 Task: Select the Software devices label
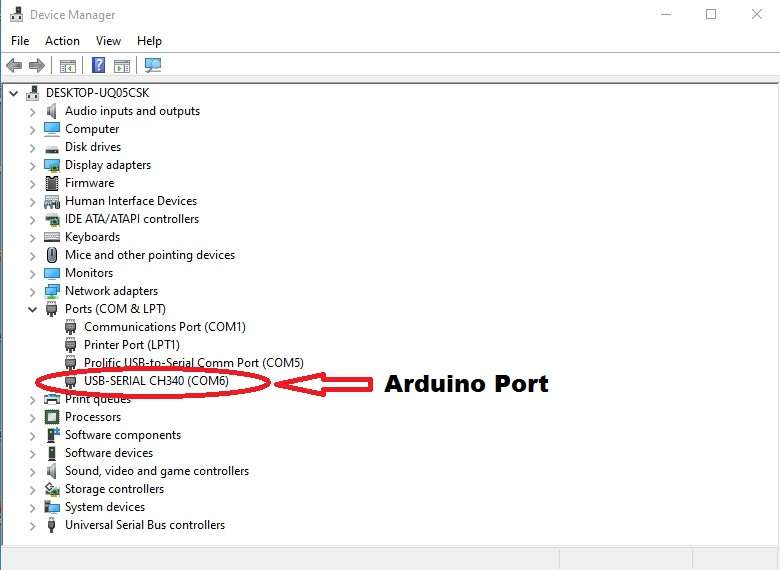(x=109, y=453)
